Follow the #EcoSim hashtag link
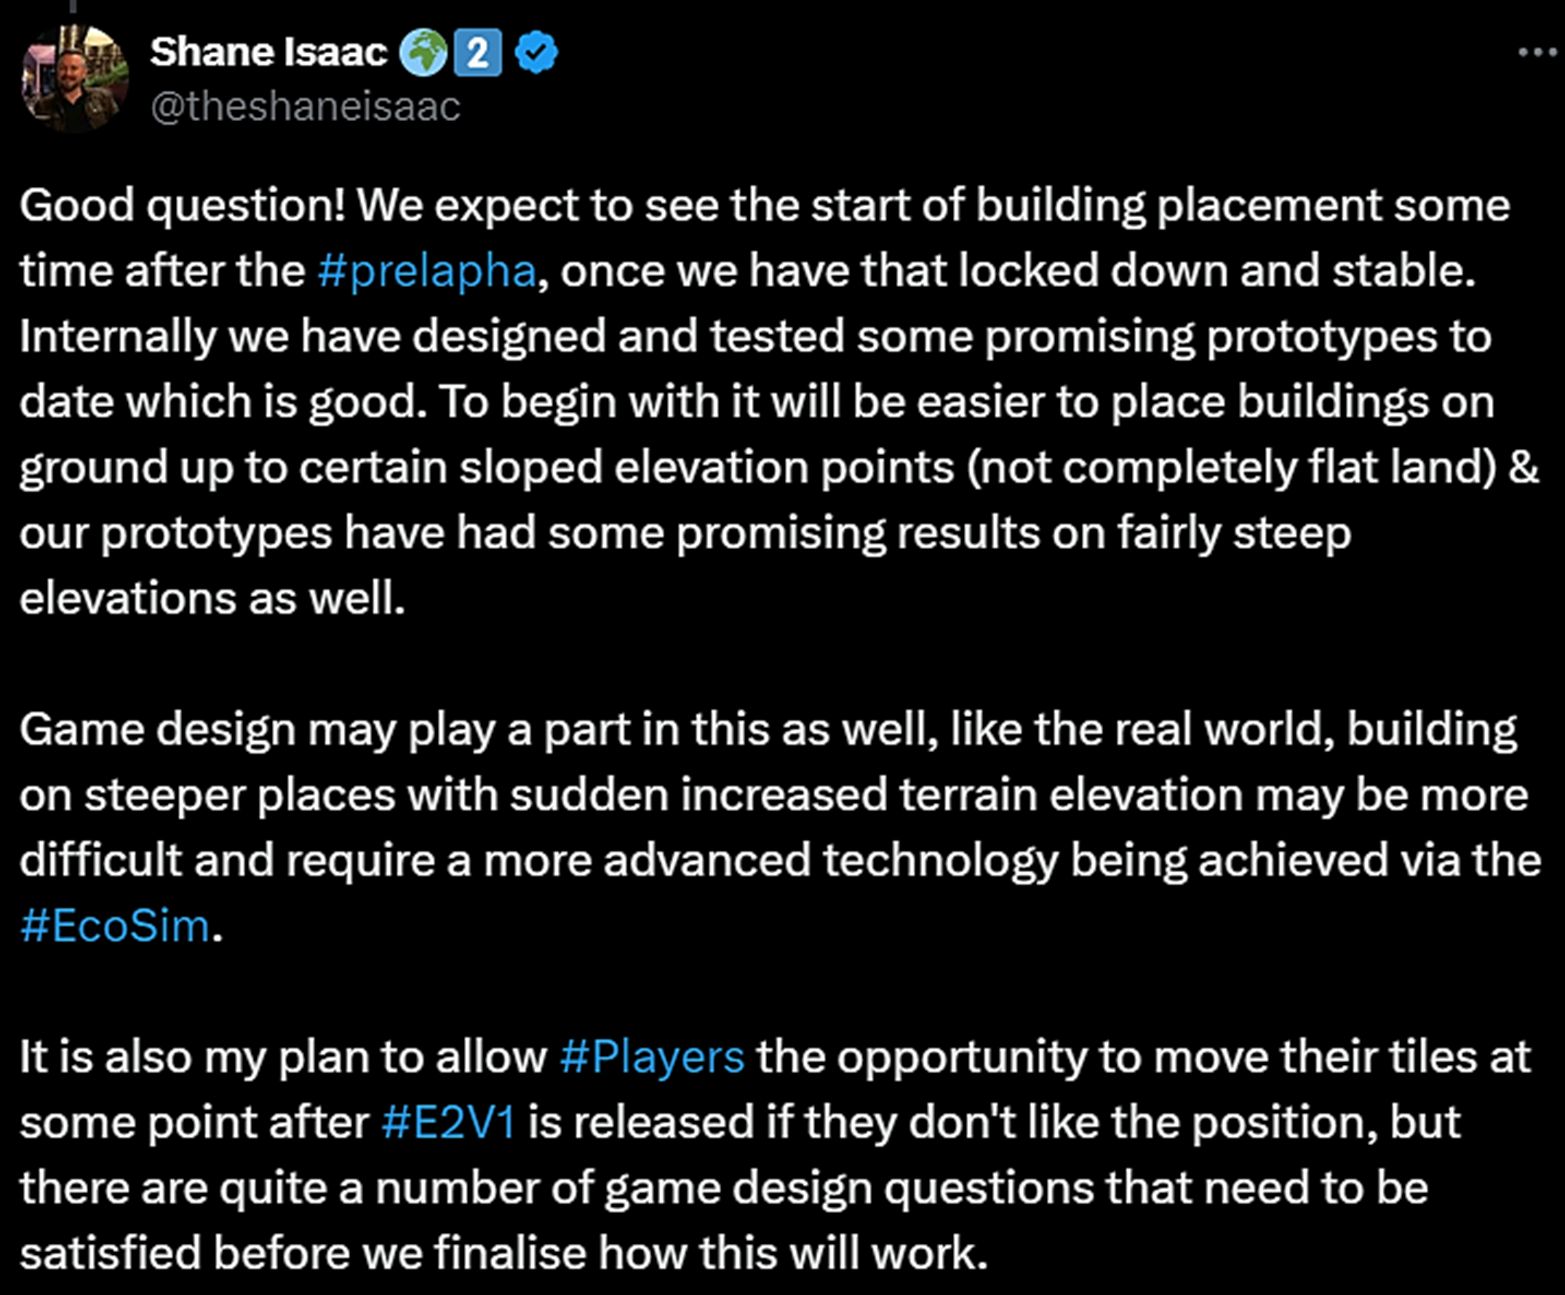This screenshot has height=1295, width=1565. pos(114,926)
